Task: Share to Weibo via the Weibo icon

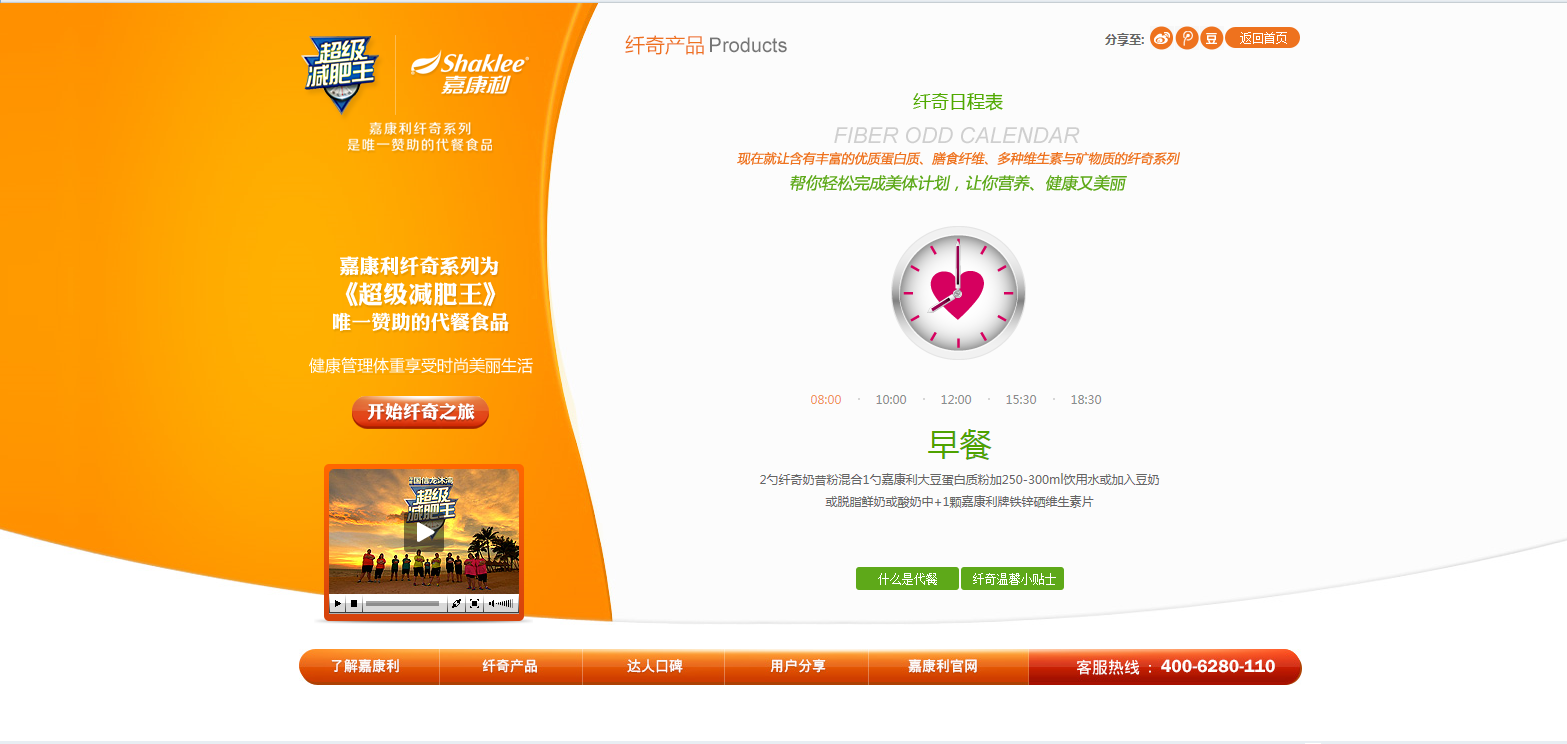Action: point(1161,38)
